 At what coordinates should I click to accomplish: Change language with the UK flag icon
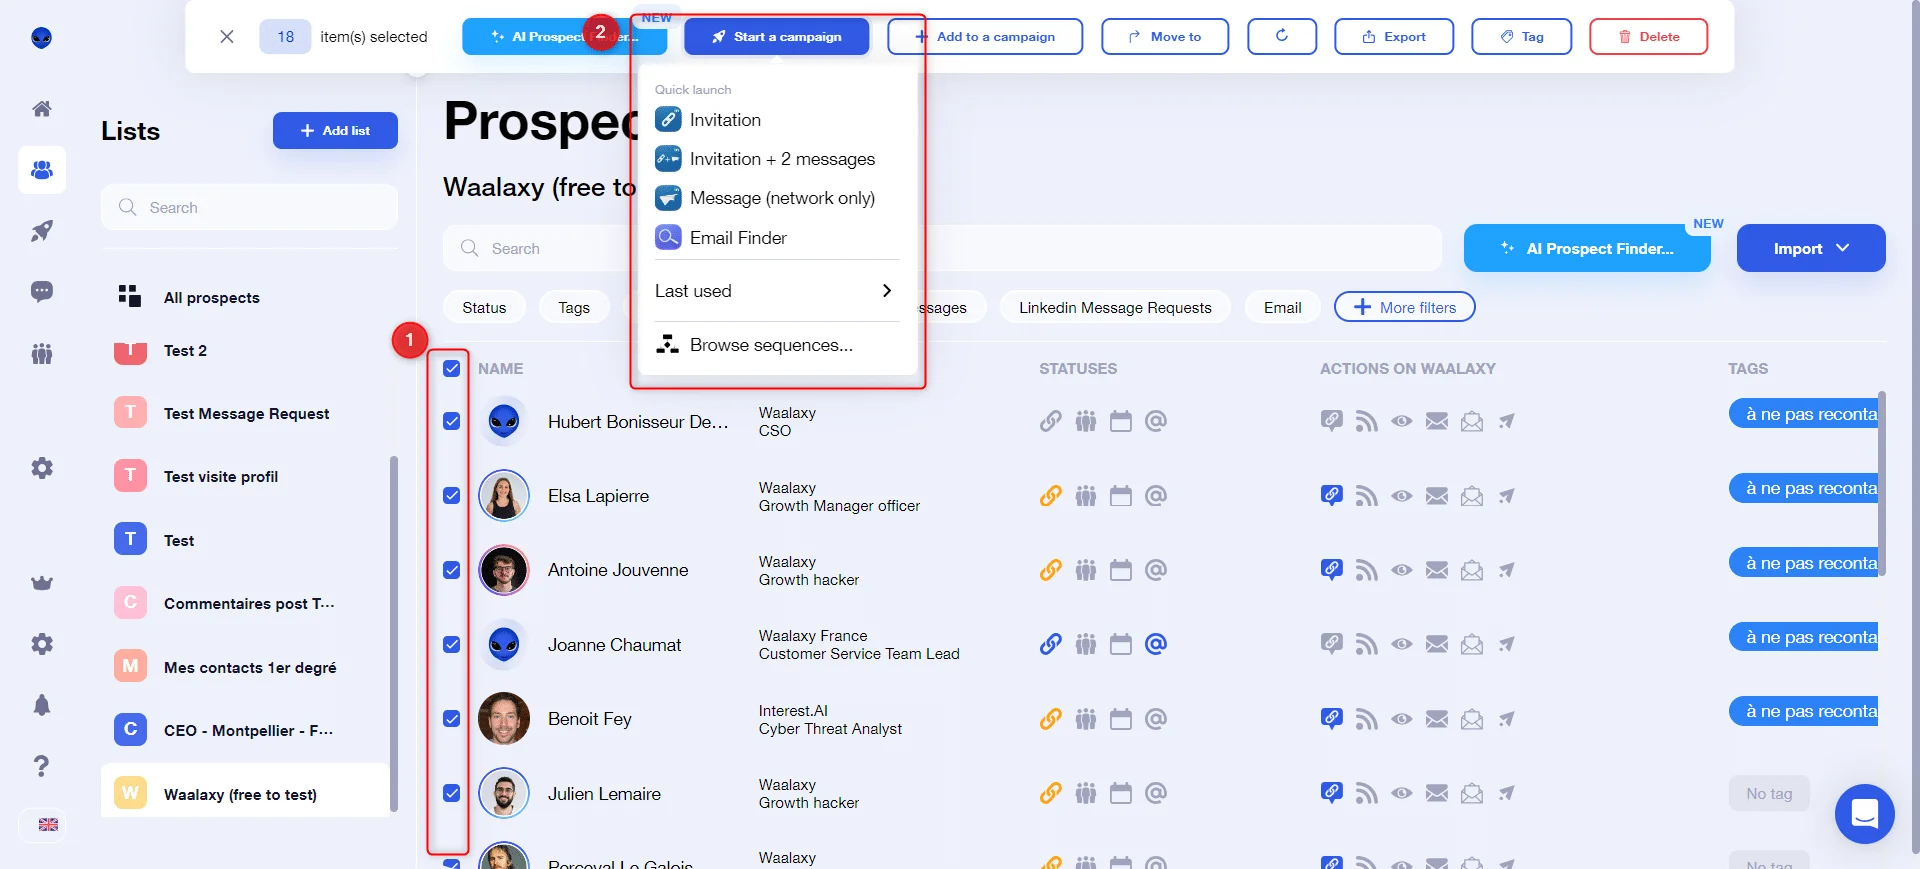pos(47,825)
